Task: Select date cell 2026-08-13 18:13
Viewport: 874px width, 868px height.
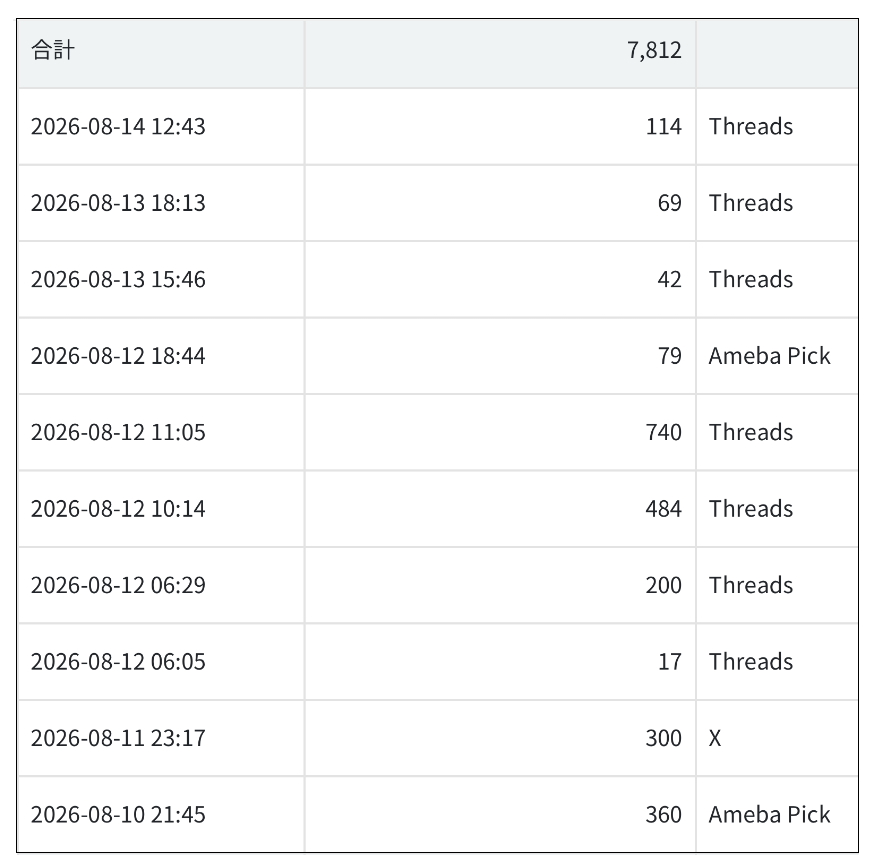Action: (x=161, y=203)
